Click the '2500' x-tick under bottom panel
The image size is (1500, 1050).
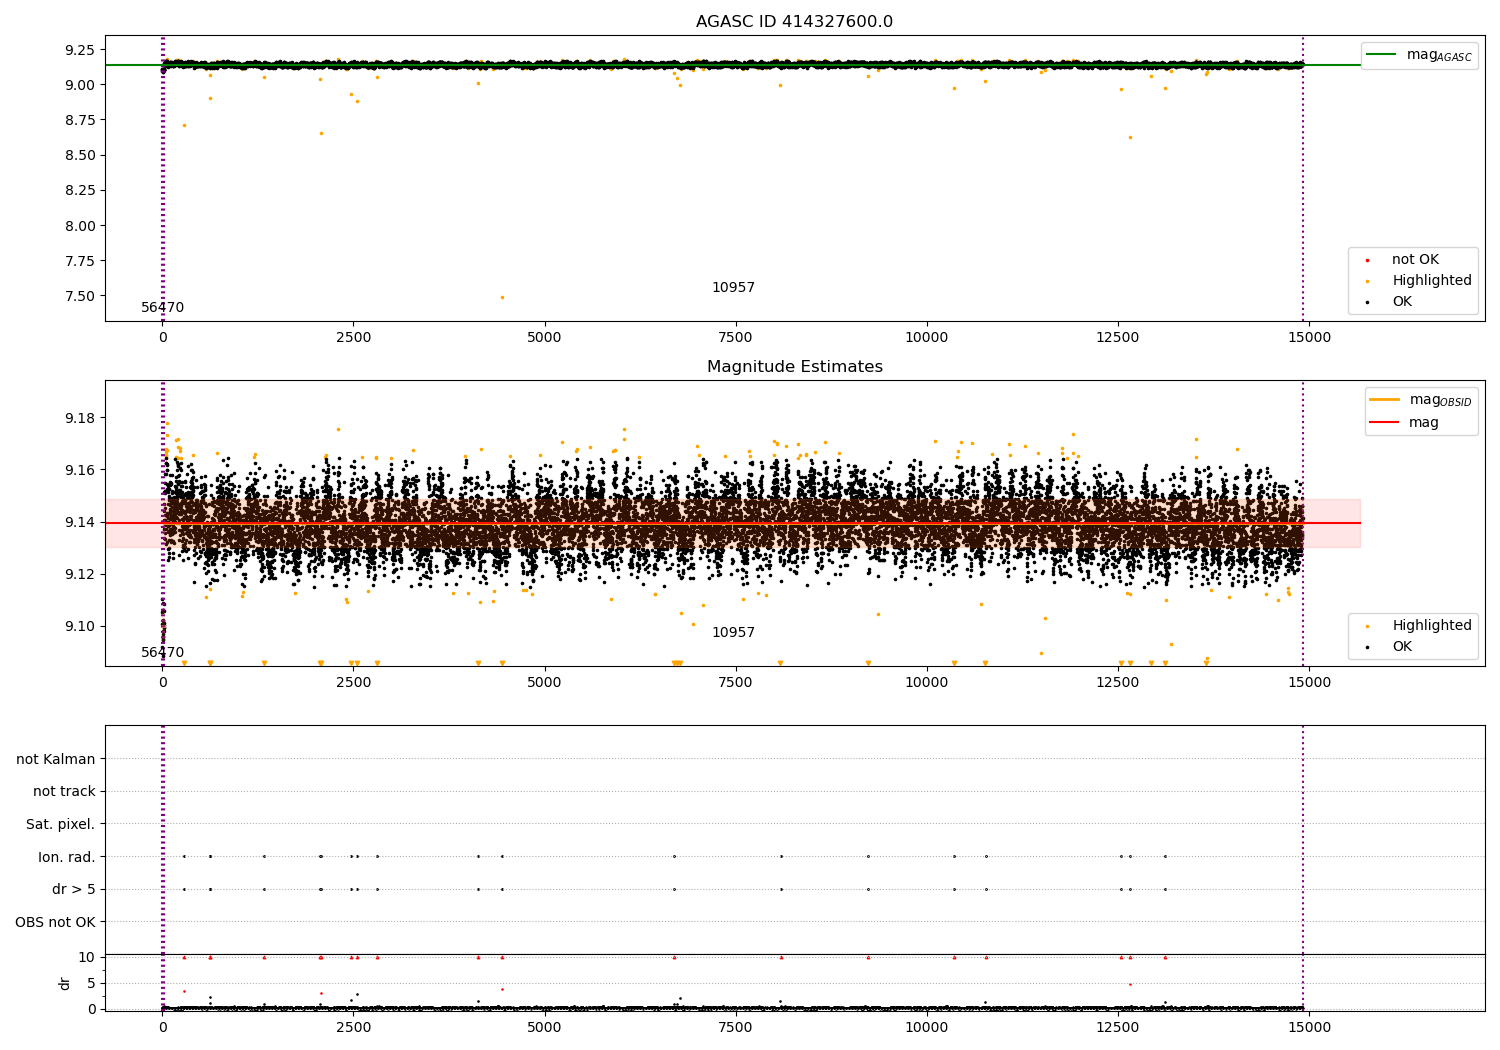pos(354,1028)
